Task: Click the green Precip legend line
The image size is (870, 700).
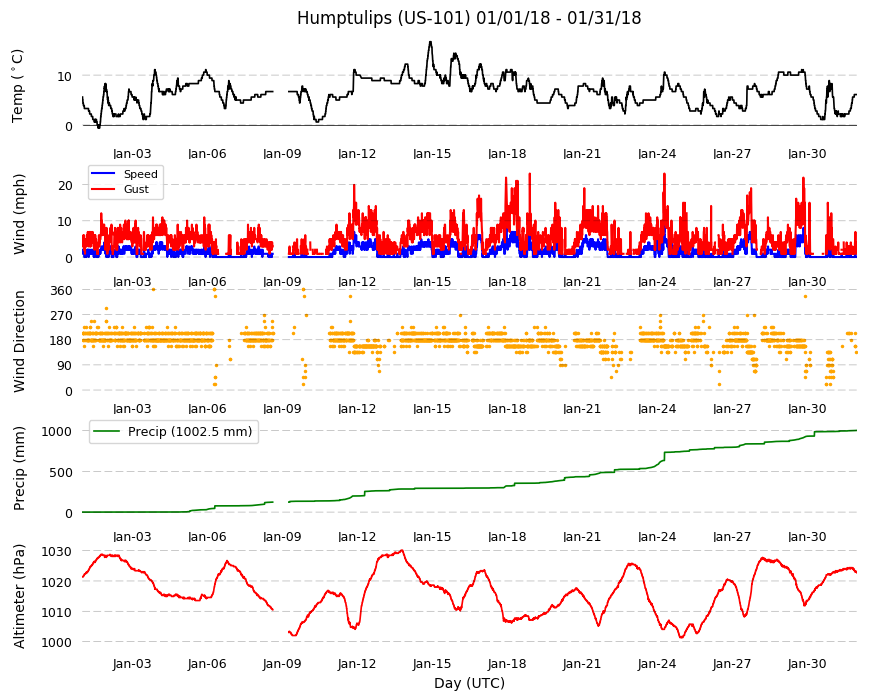Action: tap(107, 432)
